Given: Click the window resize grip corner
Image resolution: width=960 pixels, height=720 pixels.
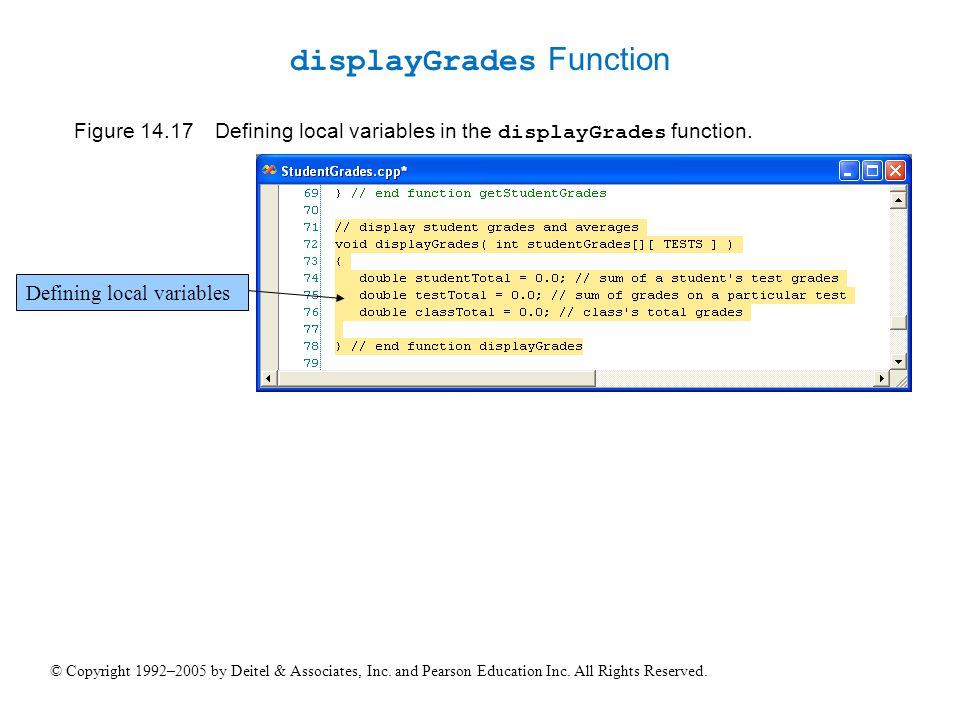Looking at the screenshot, I should (899, 379).
